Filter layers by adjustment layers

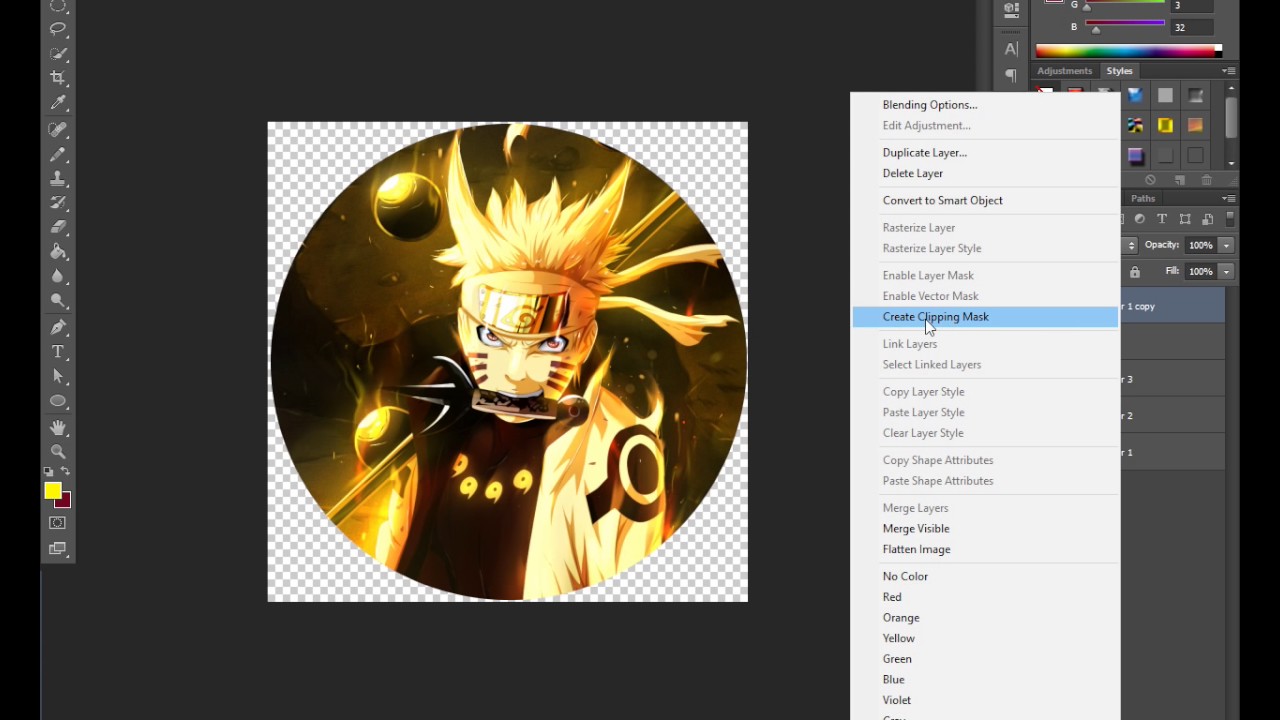pos(1140,219)
